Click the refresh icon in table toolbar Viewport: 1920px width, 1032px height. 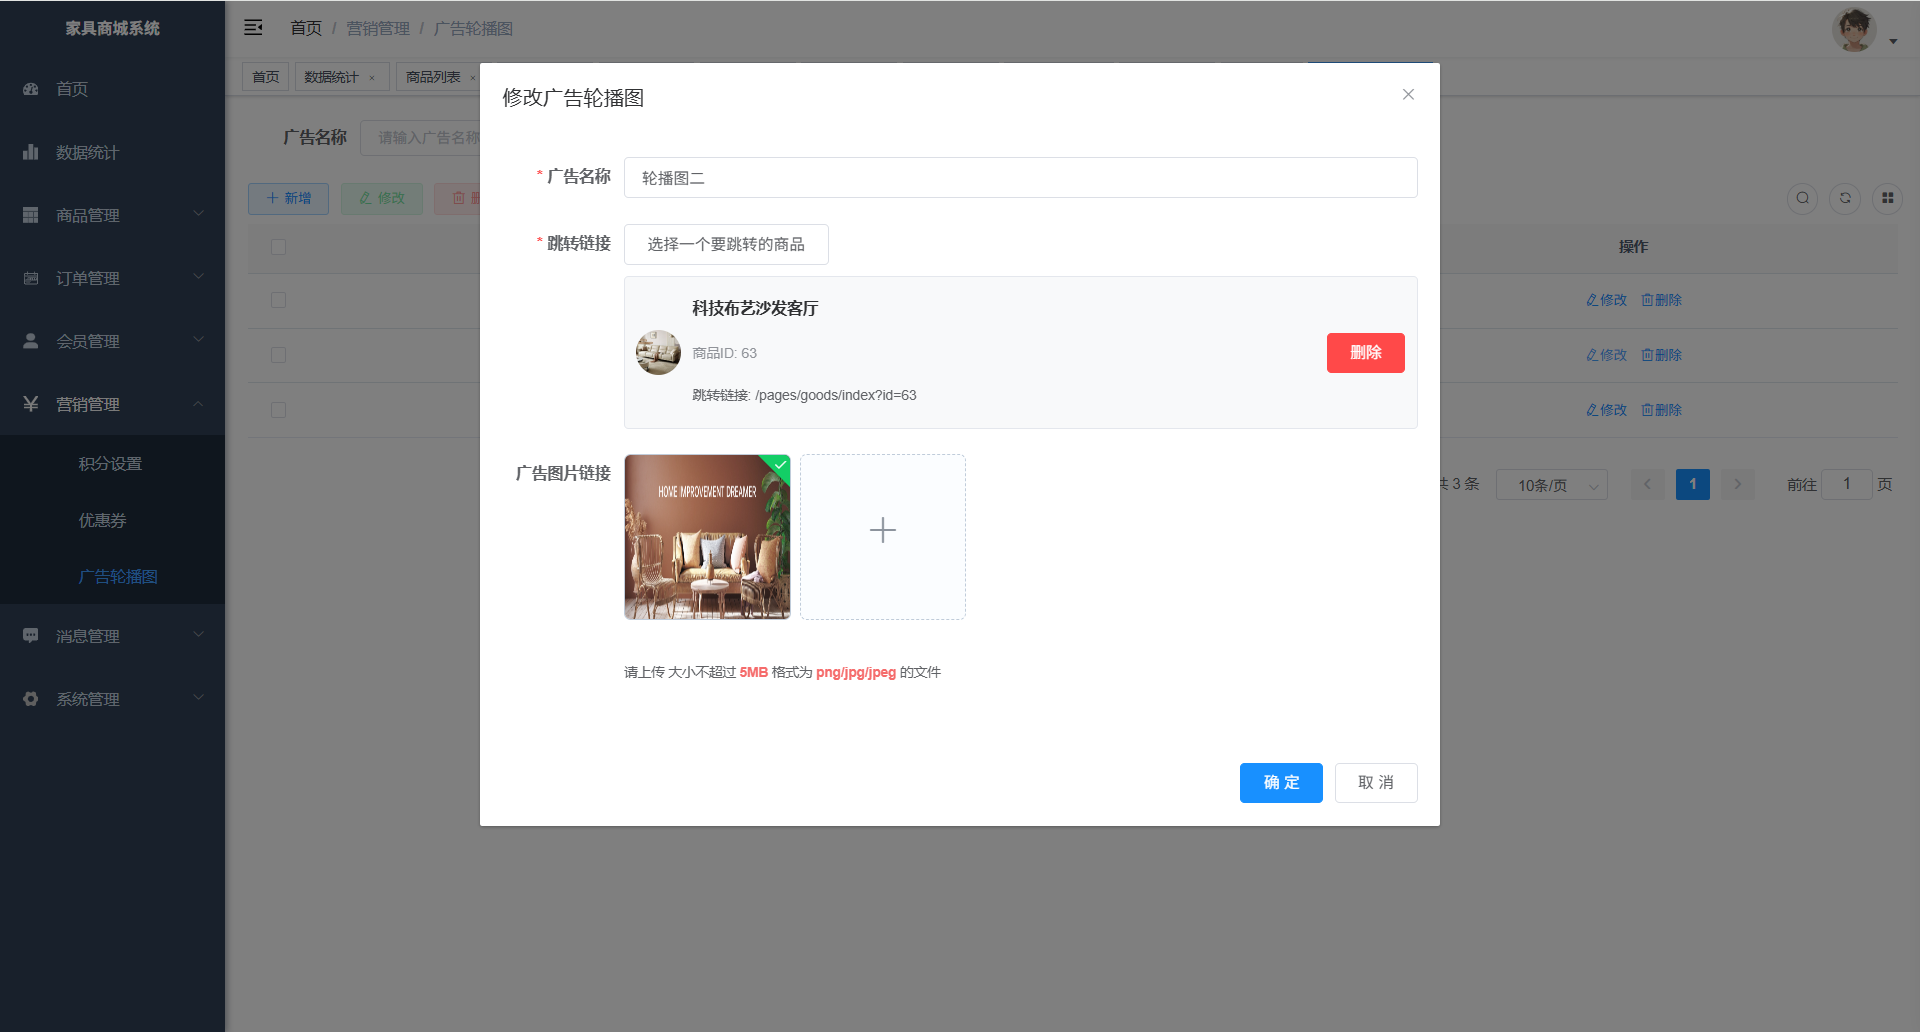point(1845,198)
